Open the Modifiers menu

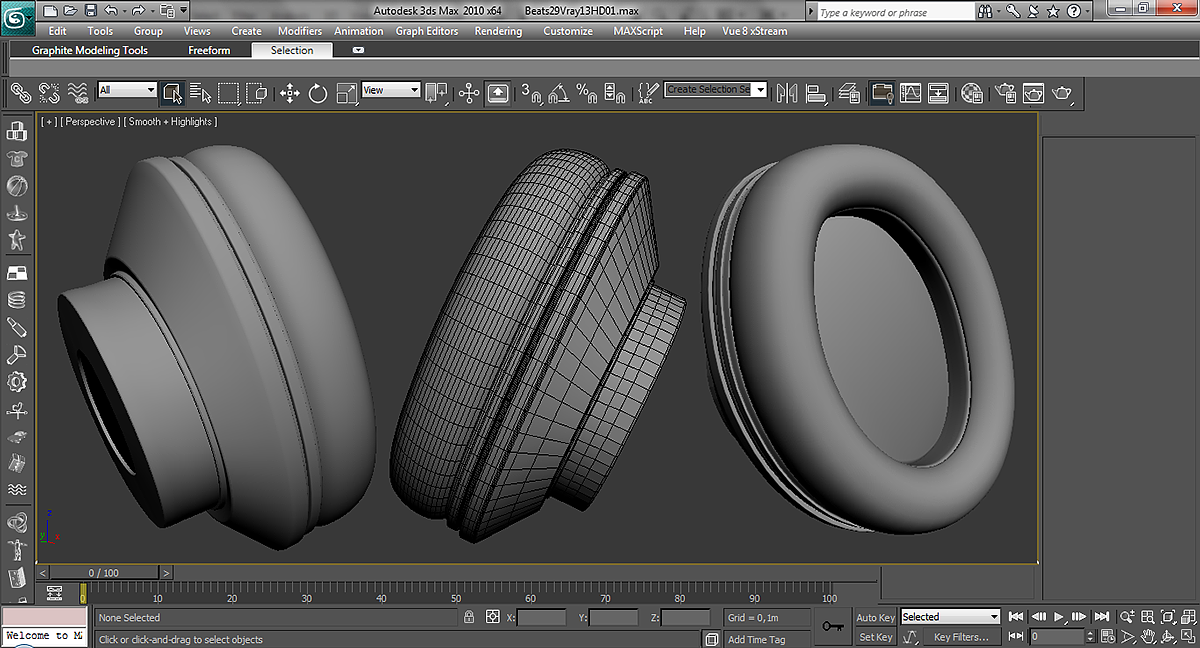click(x=299, y=31)
